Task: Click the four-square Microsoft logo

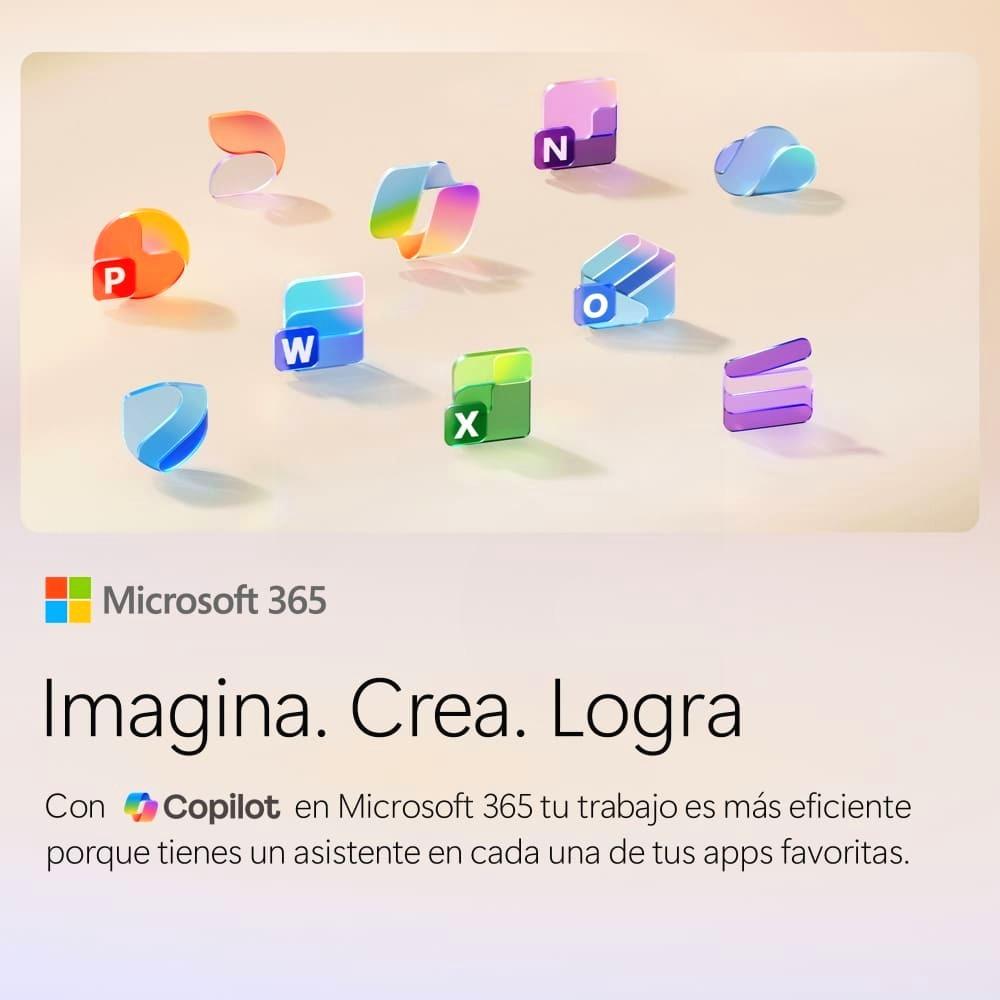Action: [x=68, y=600]
